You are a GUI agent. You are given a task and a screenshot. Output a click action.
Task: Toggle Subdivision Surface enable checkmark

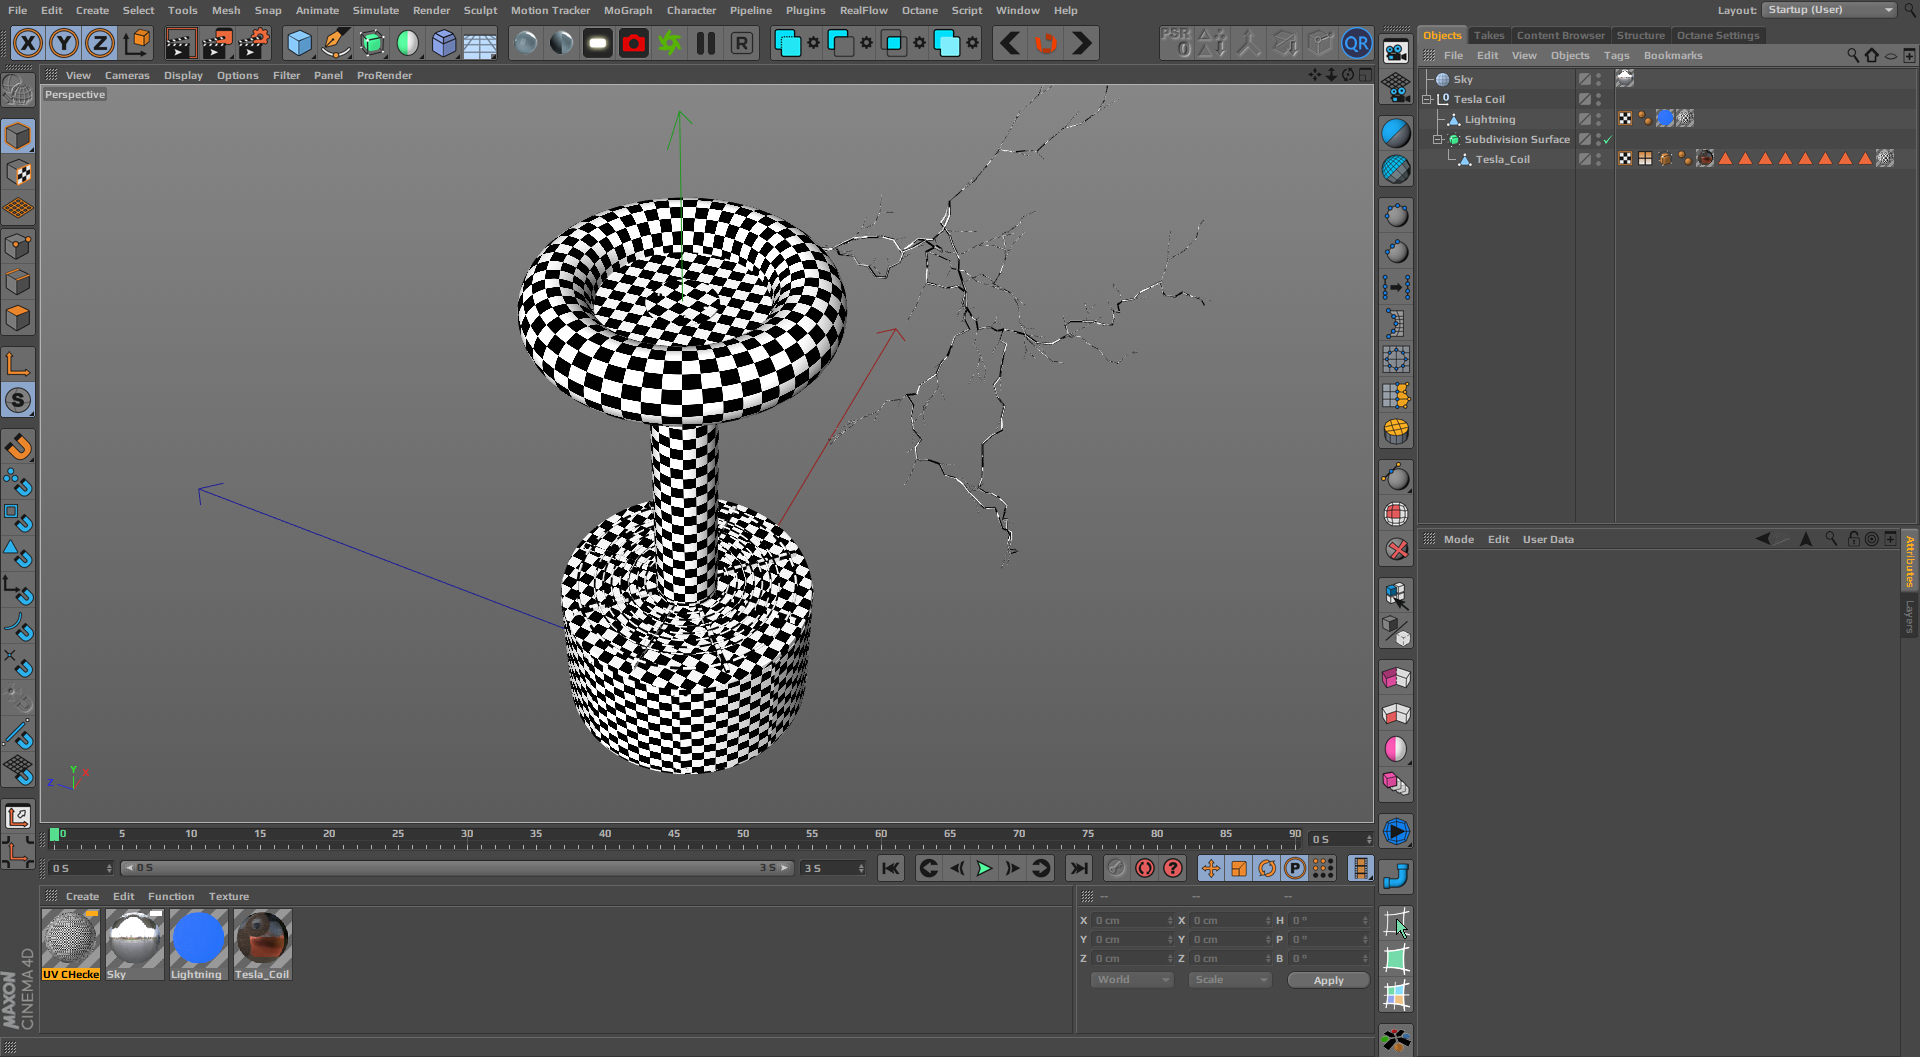pyautogui.click(x=1607, y=140)
